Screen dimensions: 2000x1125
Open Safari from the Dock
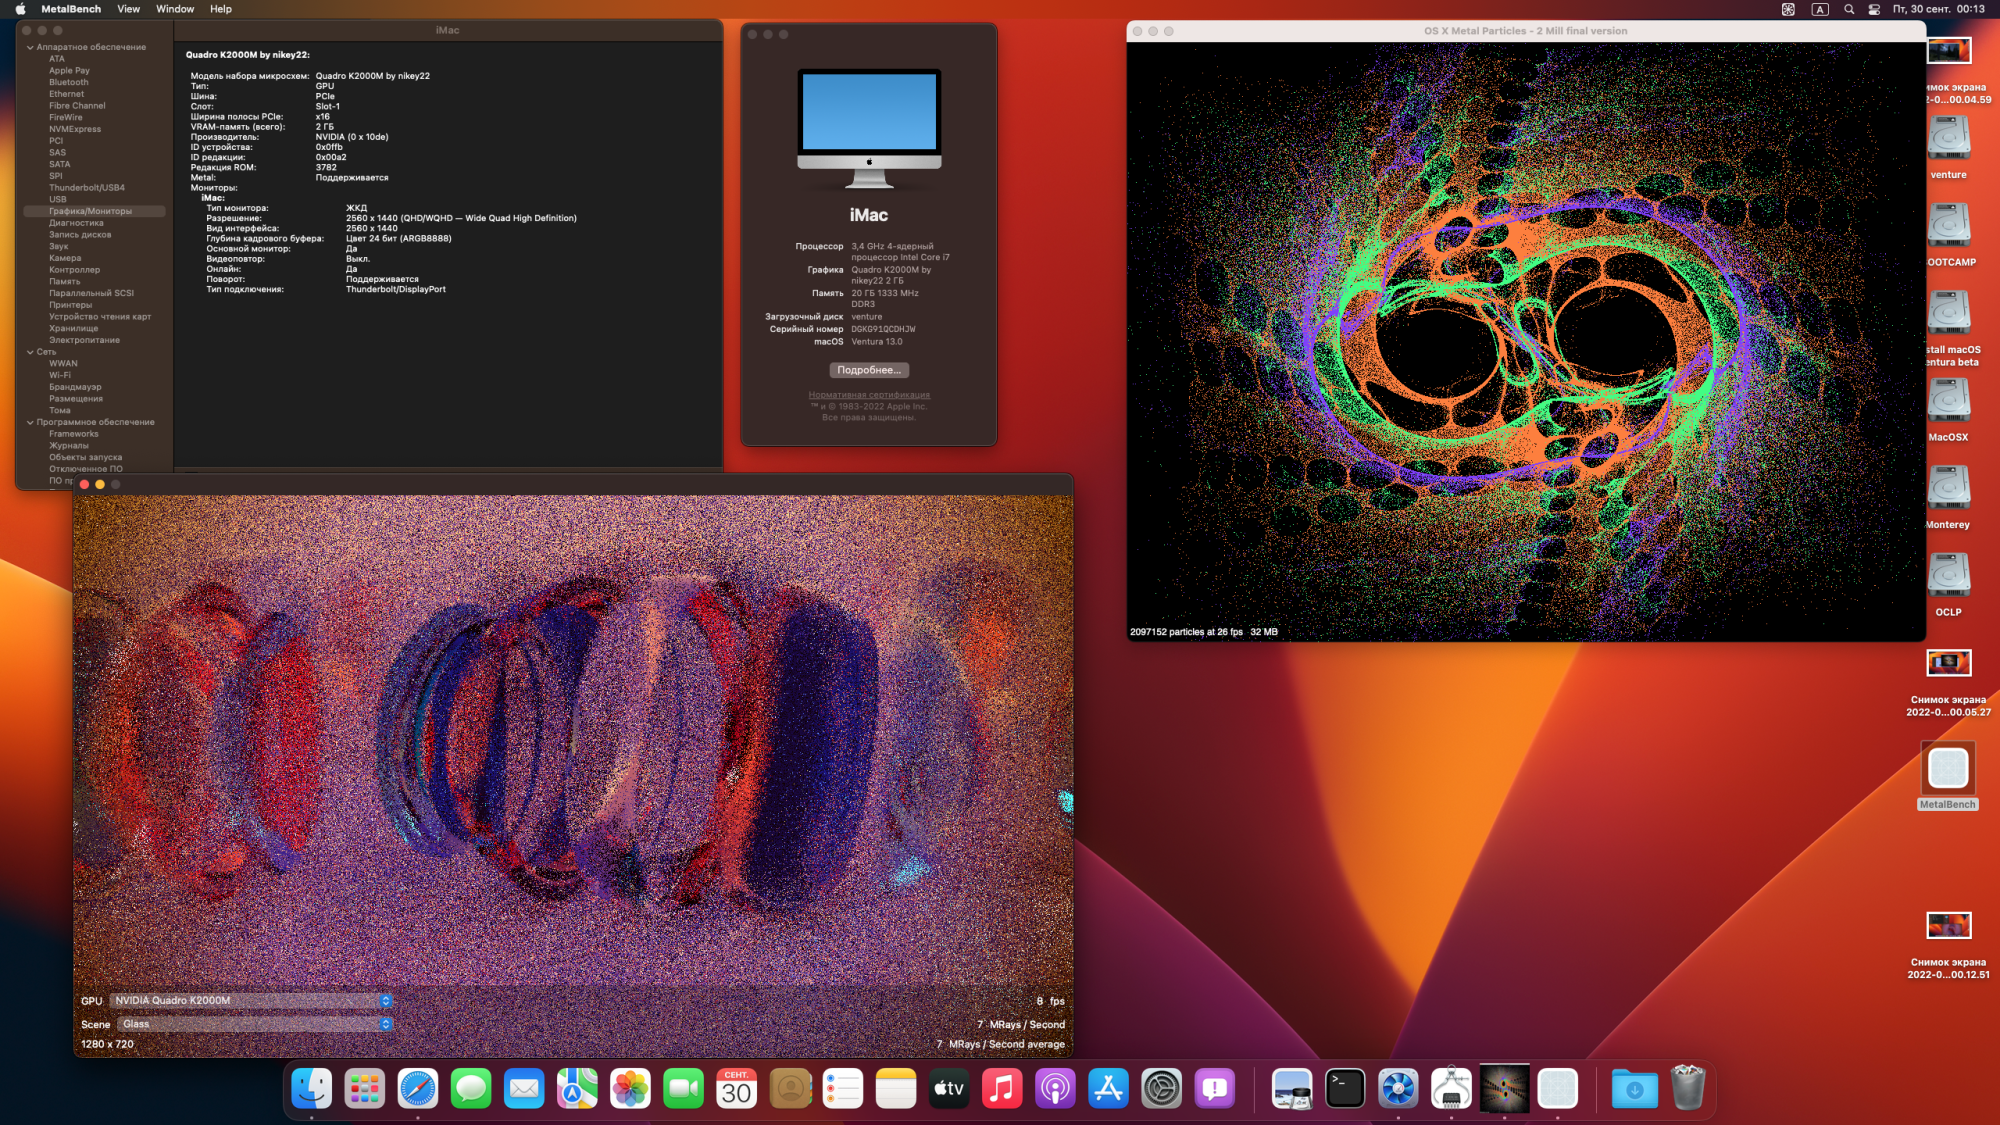pos(417,1089)
